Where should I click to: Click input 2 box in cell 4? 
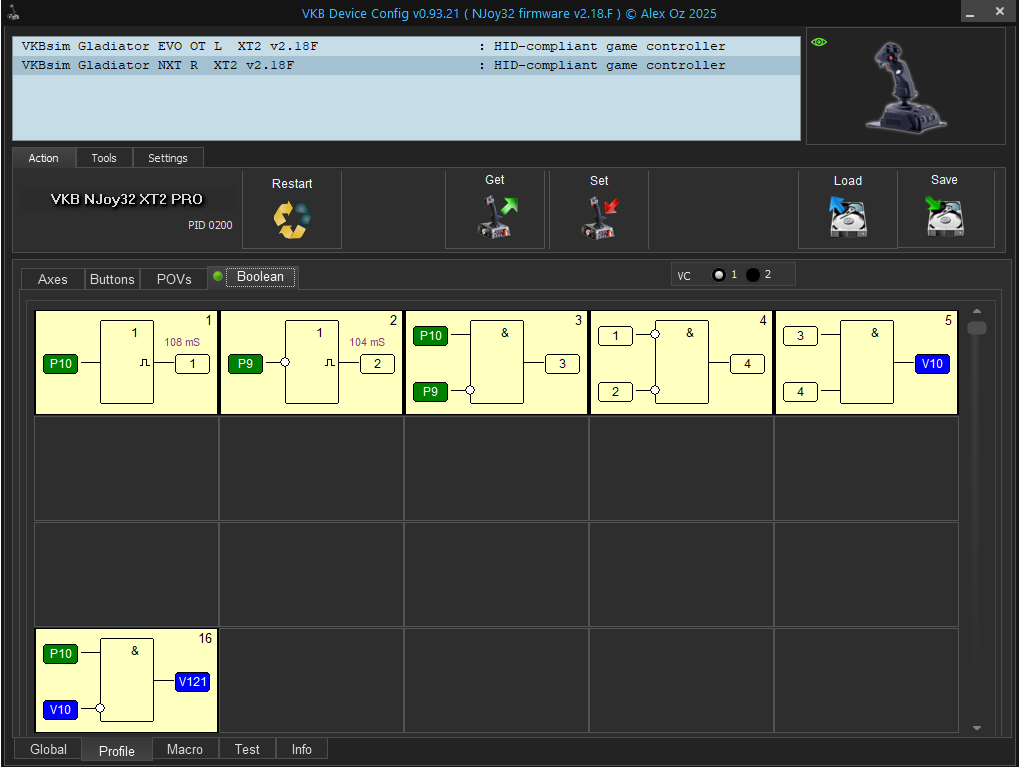615,392
